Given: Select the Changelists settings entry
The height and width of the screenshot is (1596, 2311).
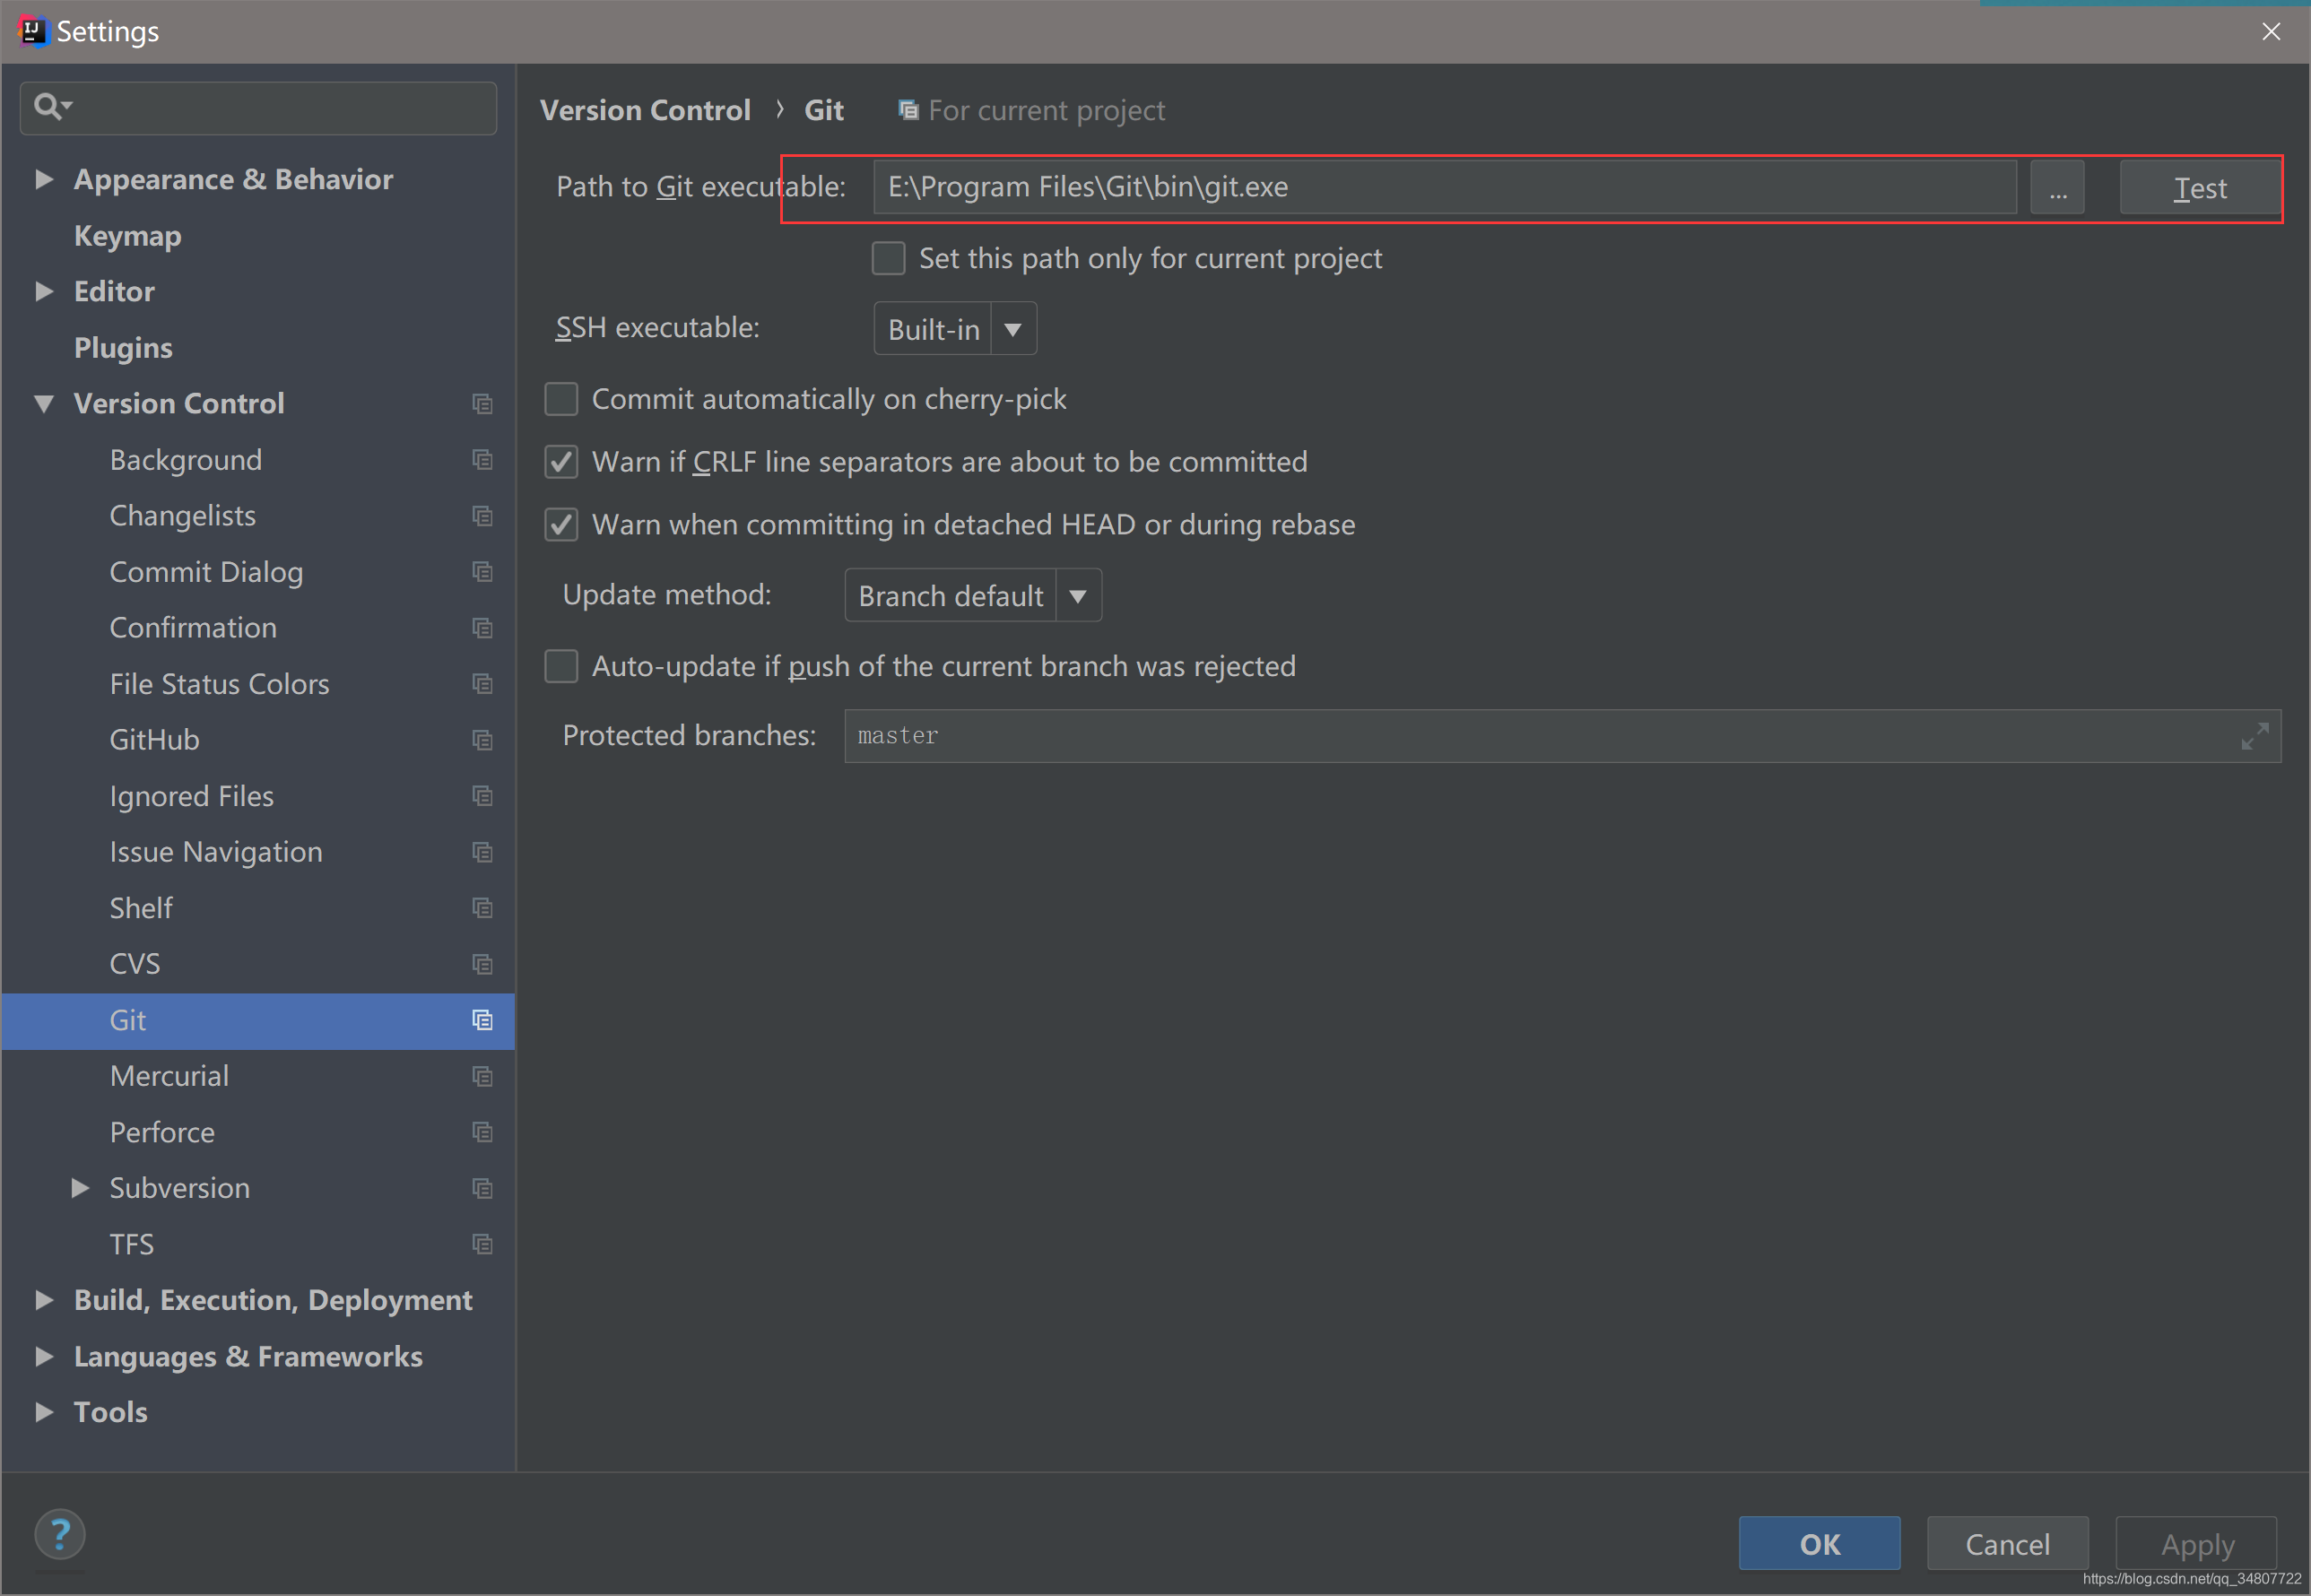Looking at the screenshot, I should (182, 516).
